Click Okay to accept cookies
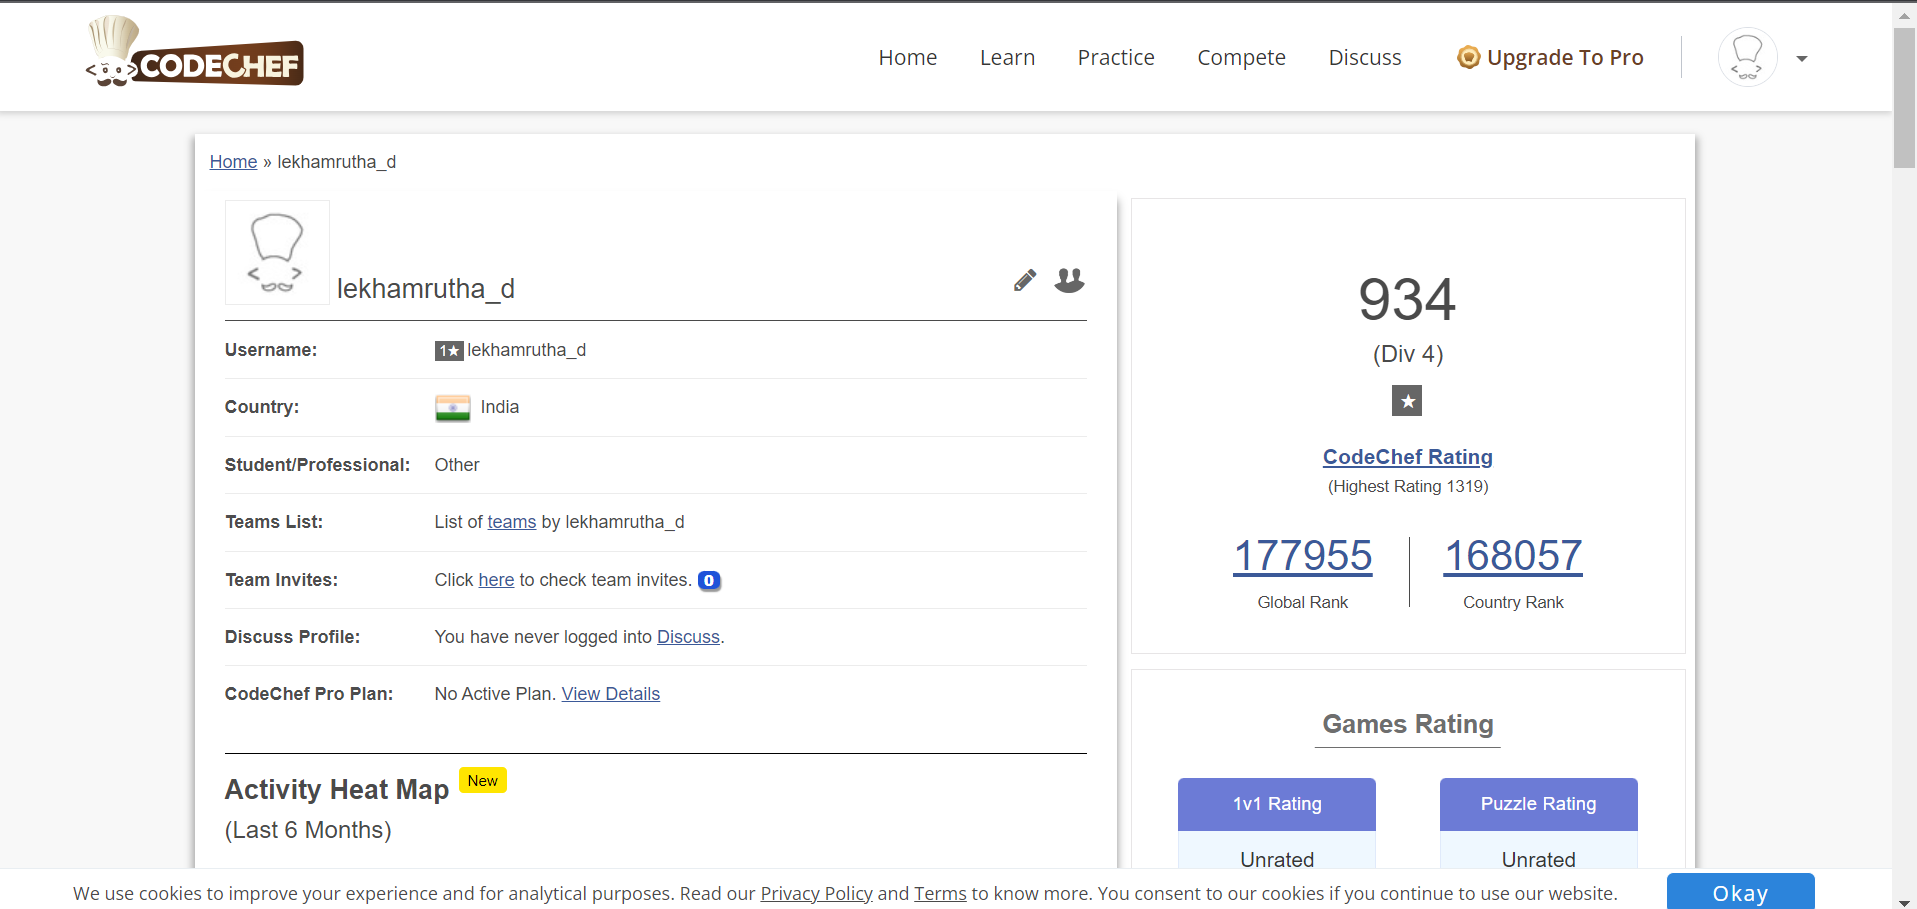The width and height of the screenshot is (1917, 909). [x=1740, y=892]
